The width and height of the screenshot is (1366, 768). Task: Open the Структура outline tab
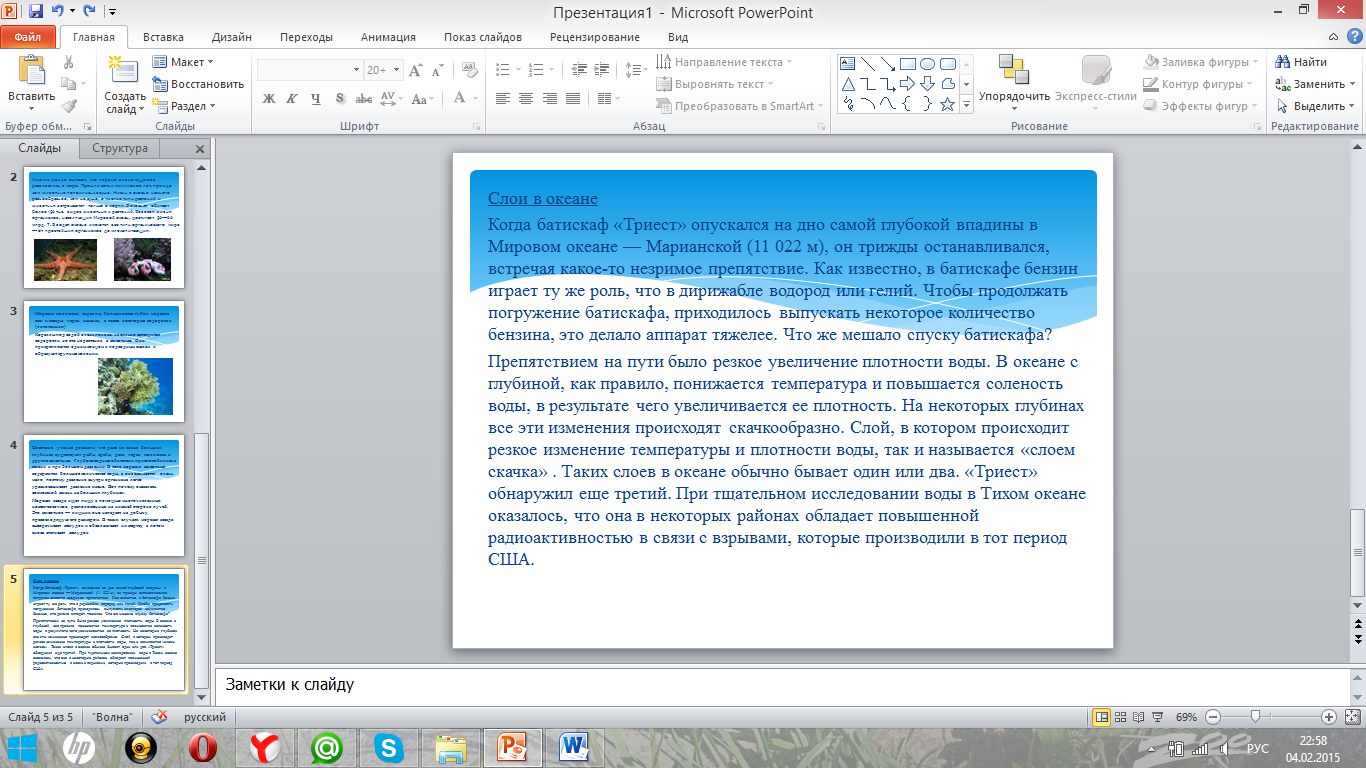pos(120,148)
